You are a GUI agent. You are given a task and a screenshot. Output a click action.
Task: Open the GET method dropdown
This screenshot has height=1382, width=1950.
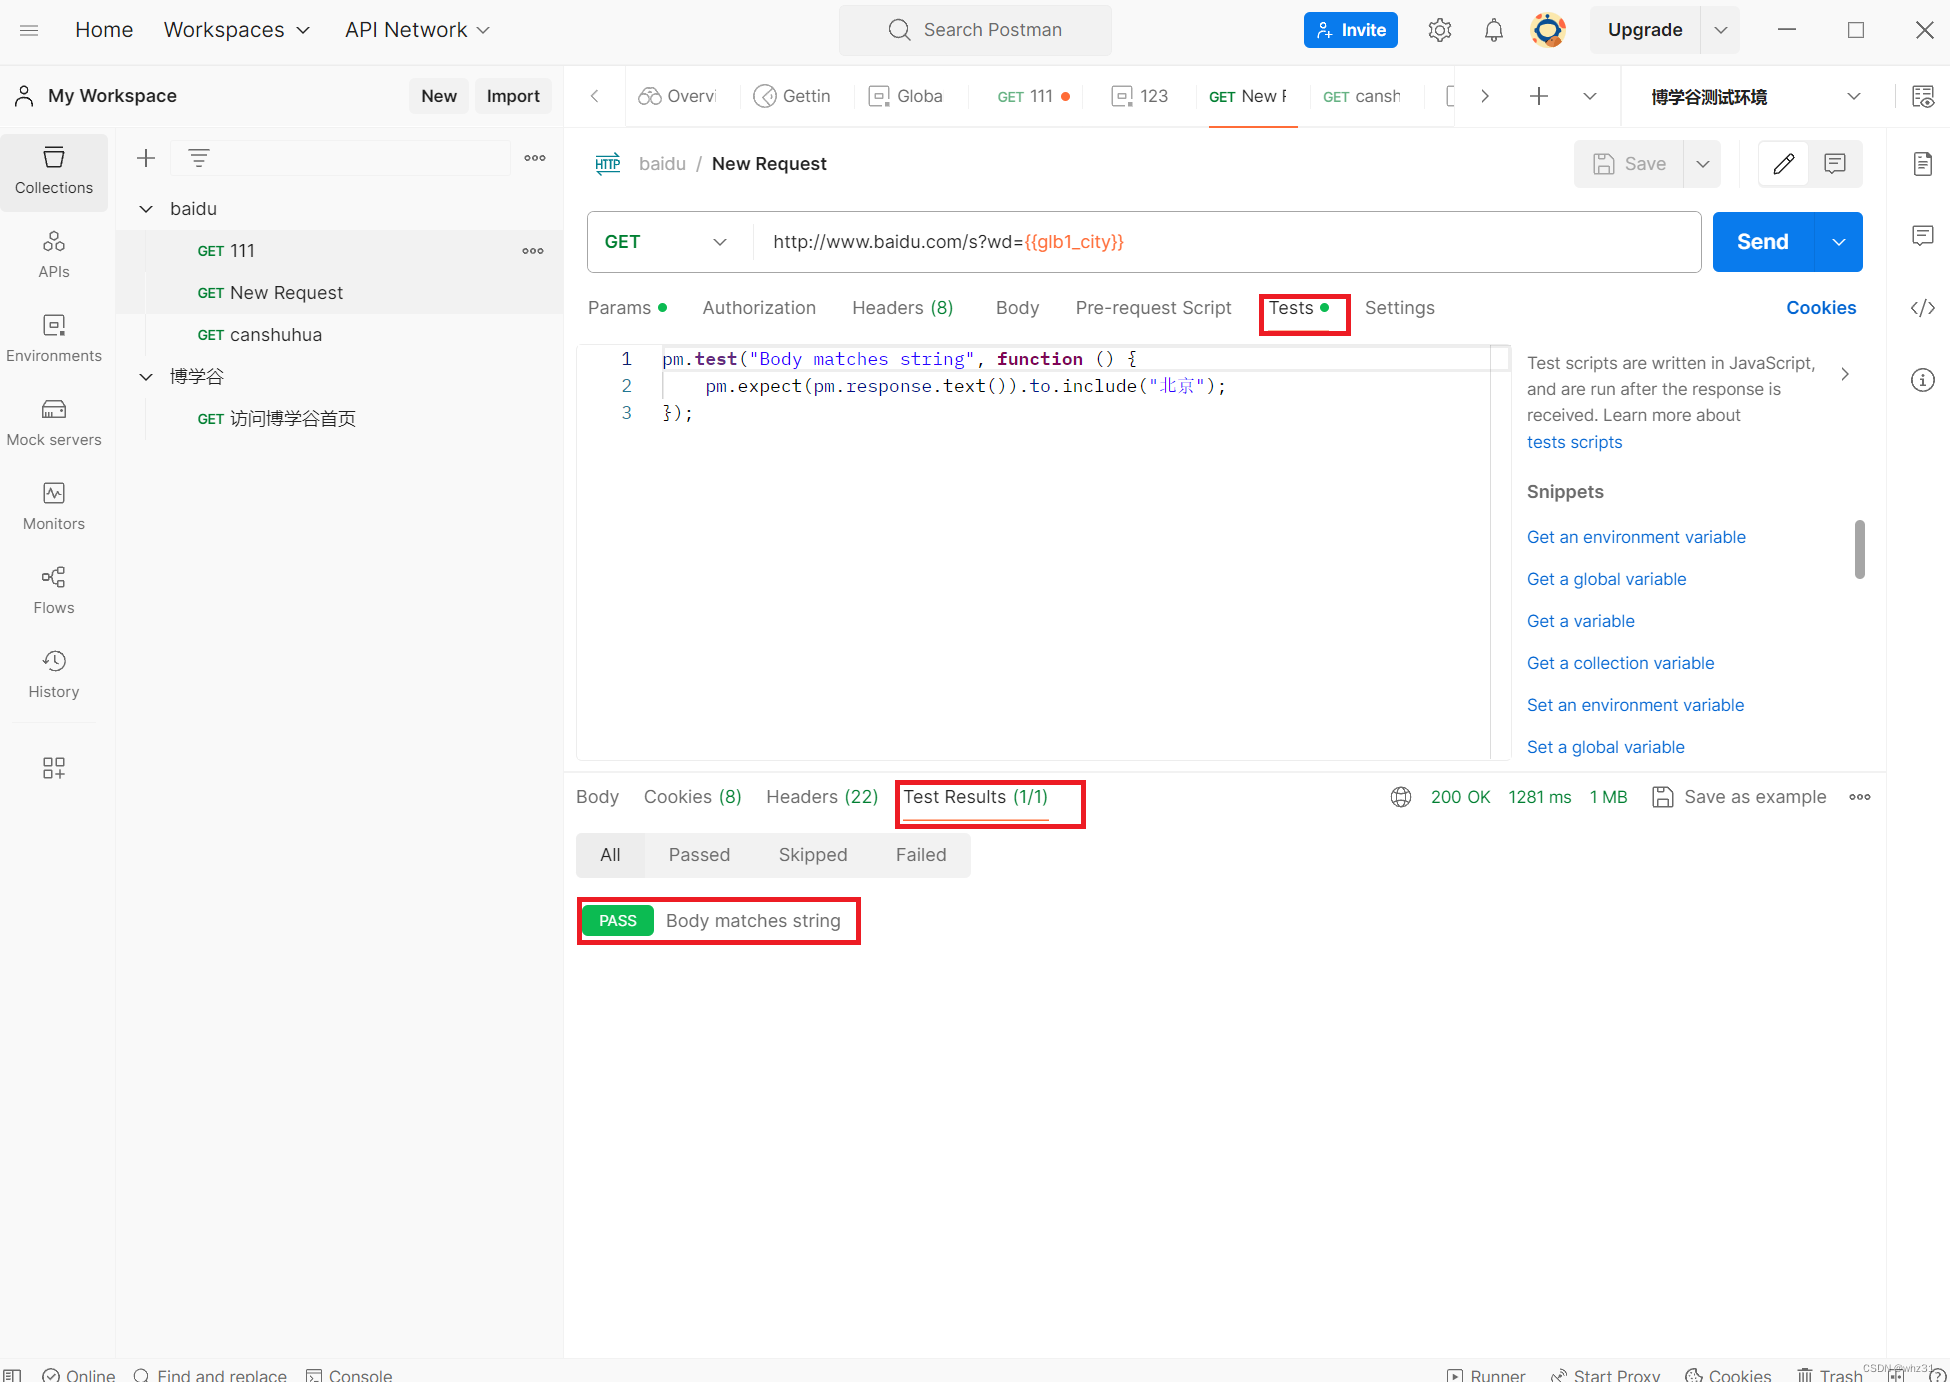[665, 242]
